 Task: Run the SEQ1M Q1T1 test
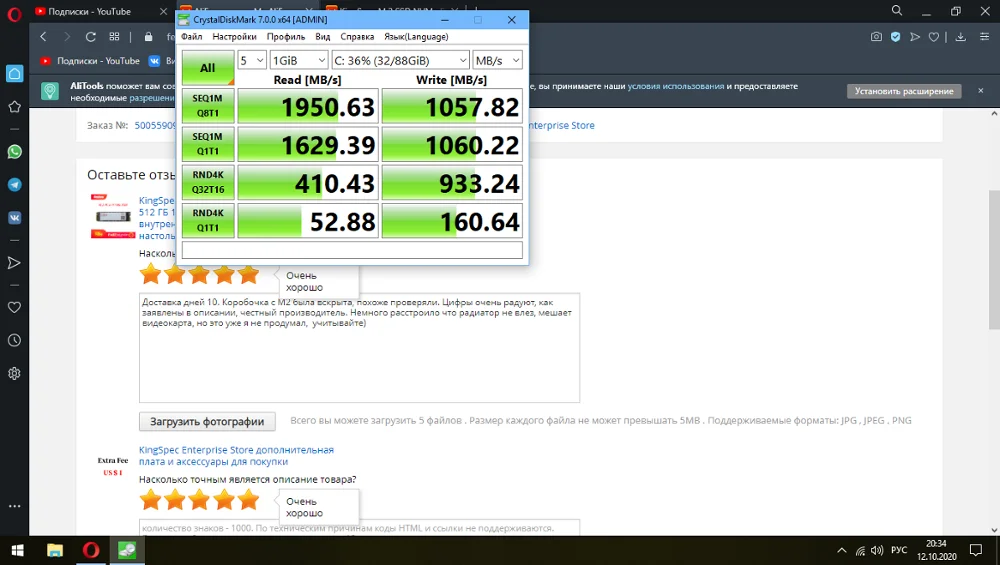208,144
